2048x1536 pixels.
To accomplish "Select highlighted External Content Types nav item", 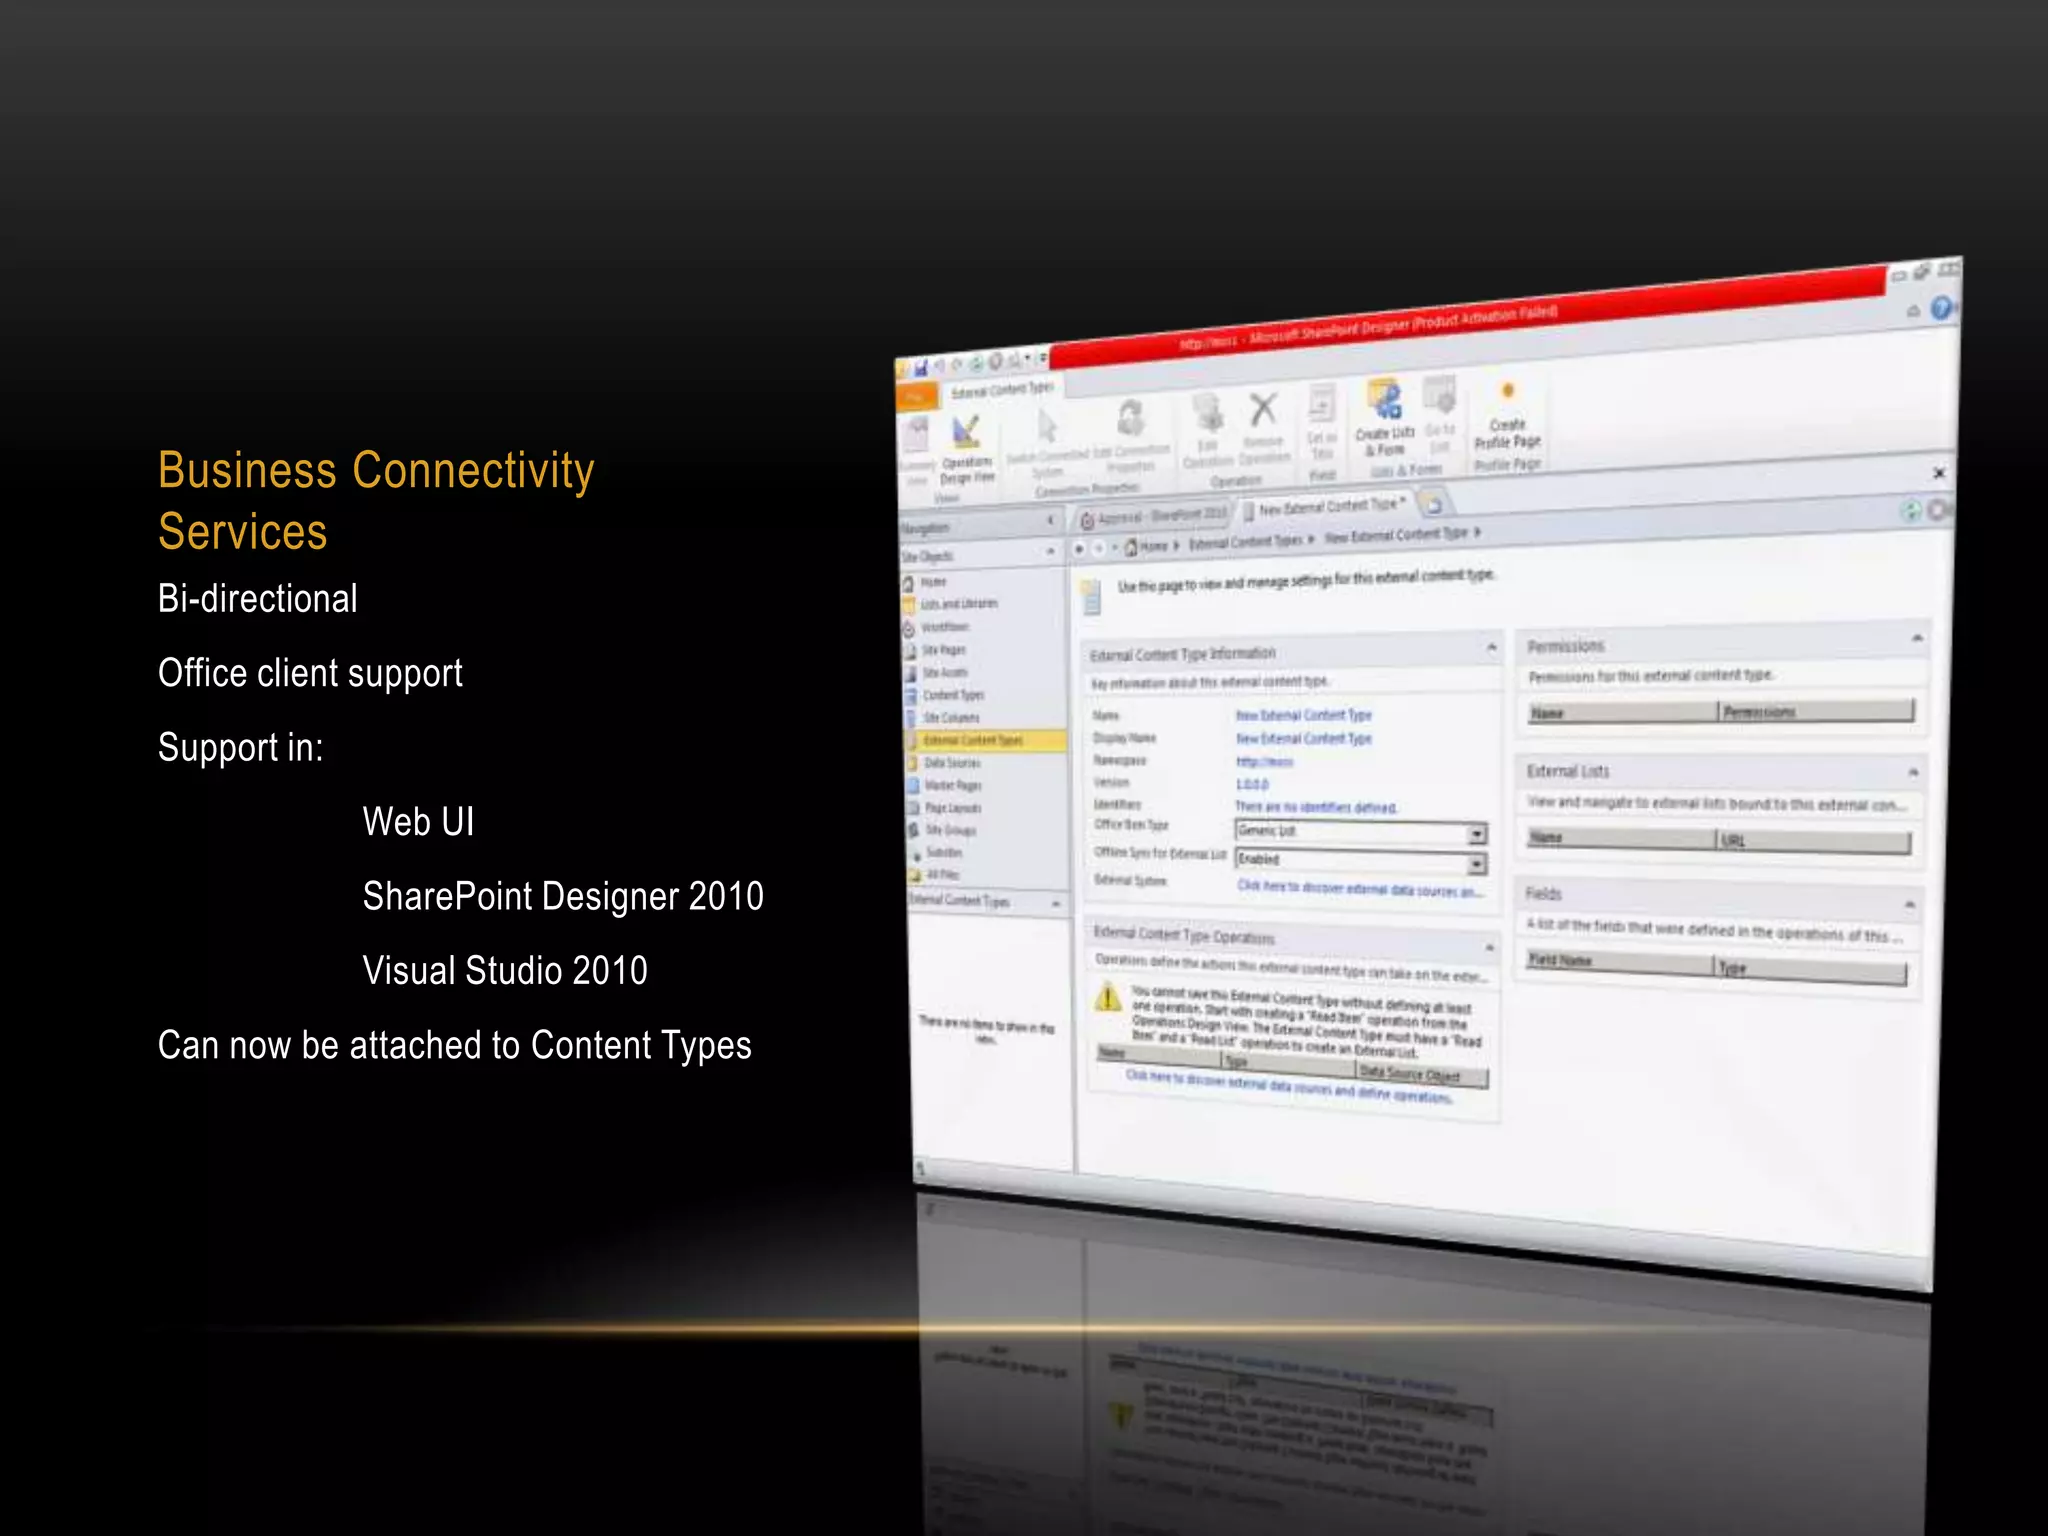I will click(x=985, y=740).
